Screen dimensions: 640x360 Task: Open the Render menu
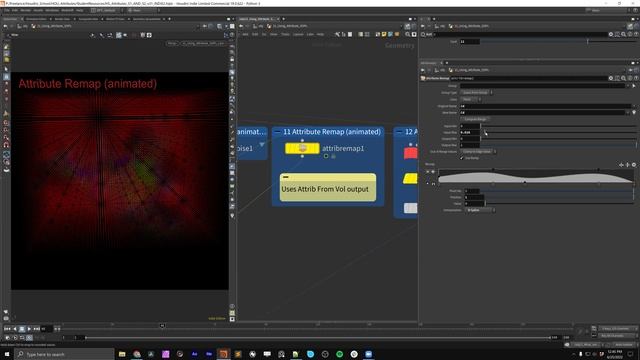26,10
